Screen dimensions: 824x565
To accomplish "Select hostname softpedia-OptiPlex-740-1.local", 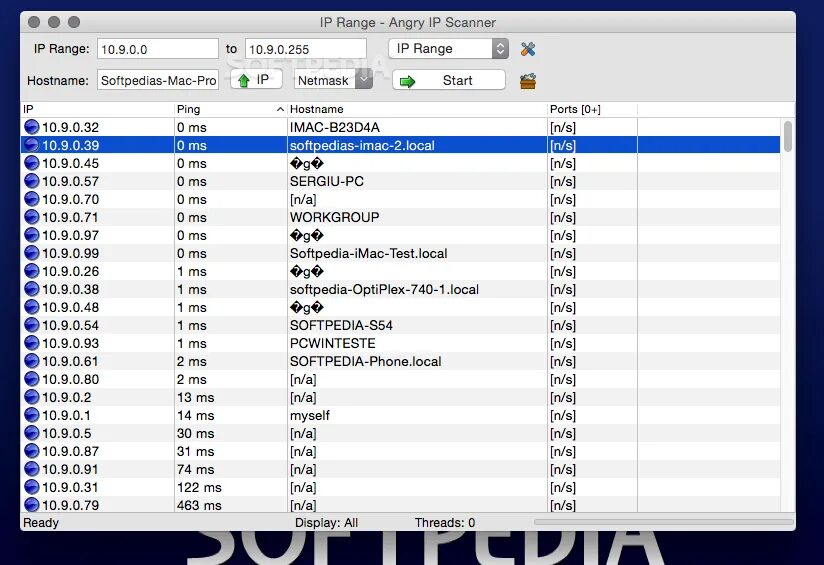I will [384, 289].
